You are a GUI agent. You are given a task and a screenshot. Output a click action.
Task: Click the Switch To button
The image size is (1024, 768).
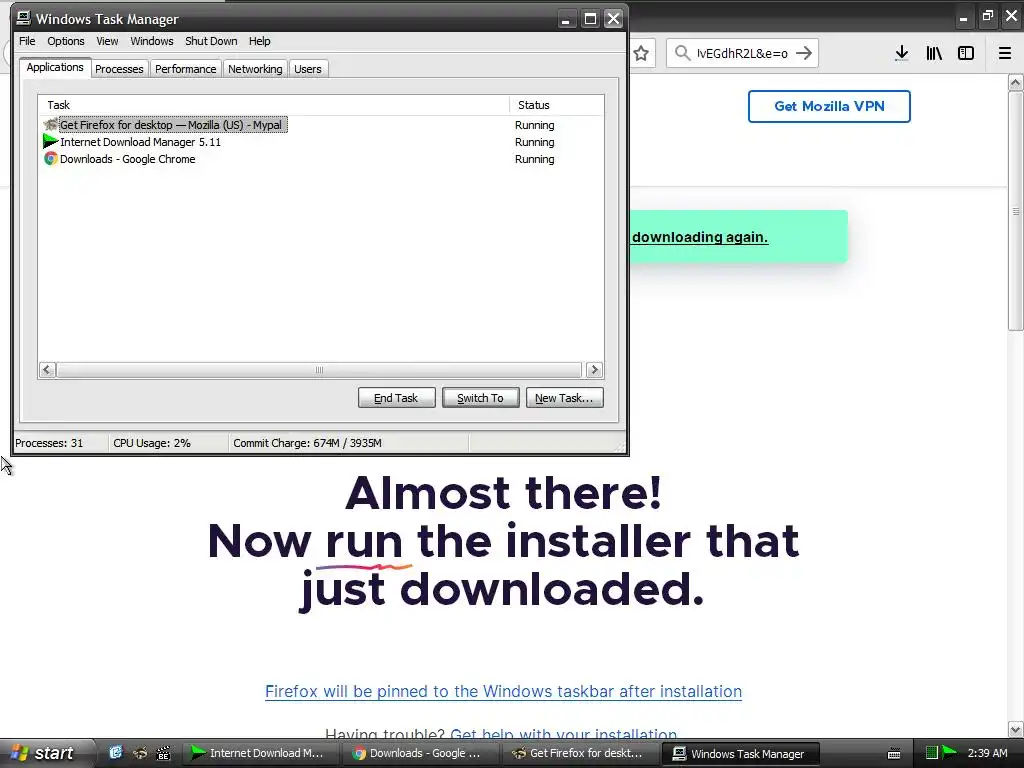pos(481,398)
